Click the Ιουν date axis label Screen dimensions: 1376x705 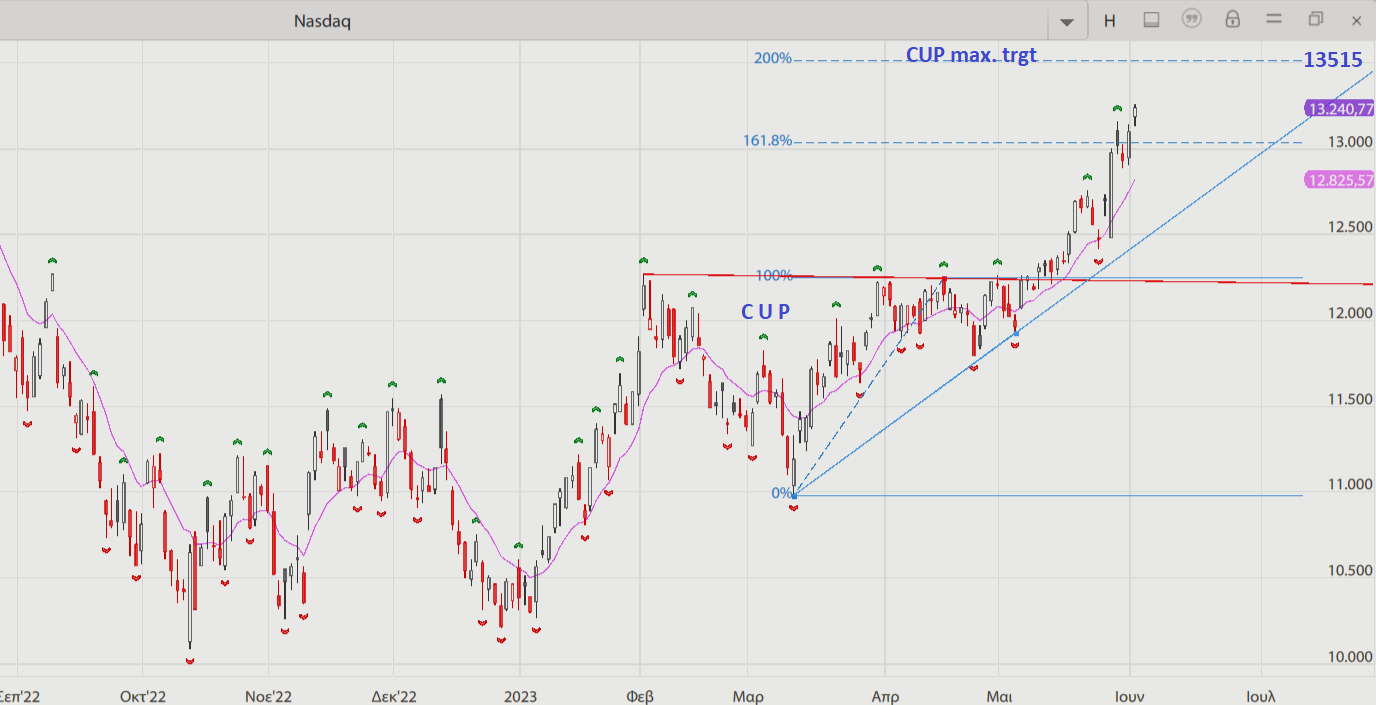click(1130, 696)
